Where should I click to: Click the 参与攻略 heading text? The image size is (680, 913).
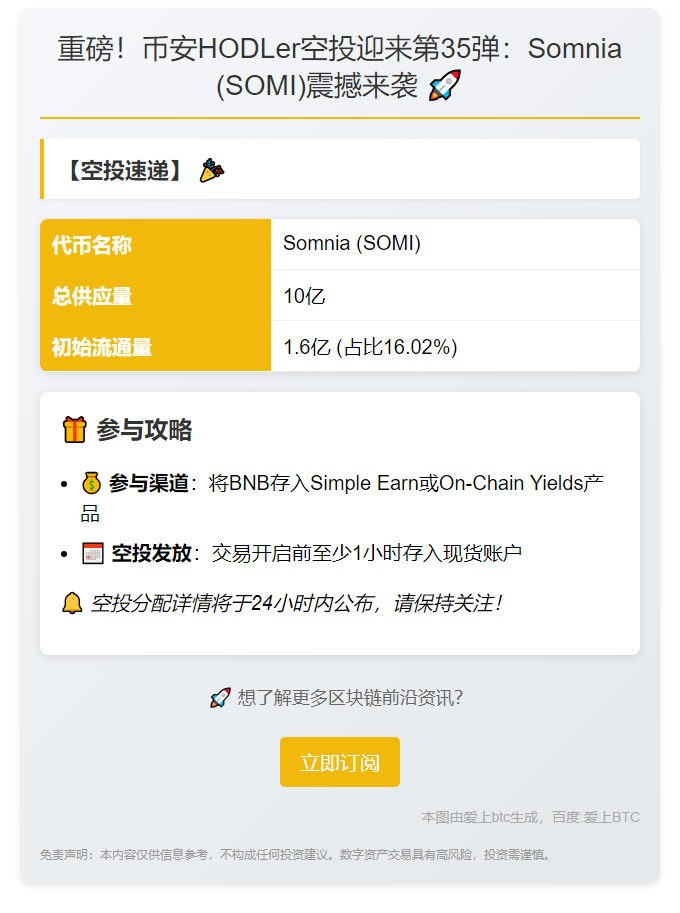pyautogui.click(x=144, y=430)
